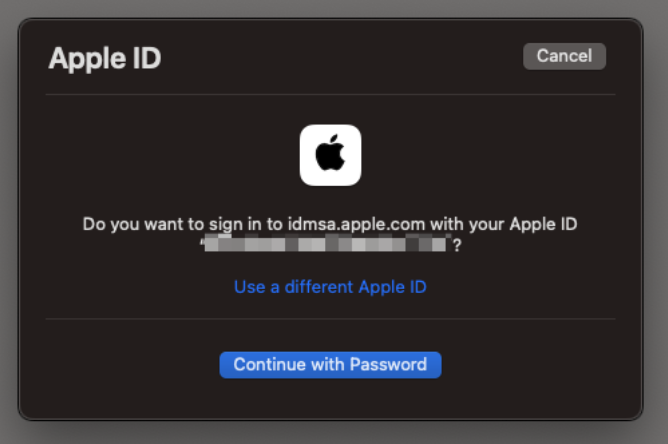Viewport: 668px width, 444px height.
Task: Click the idmsa.apple.com domain text
Action: [357, 224]
